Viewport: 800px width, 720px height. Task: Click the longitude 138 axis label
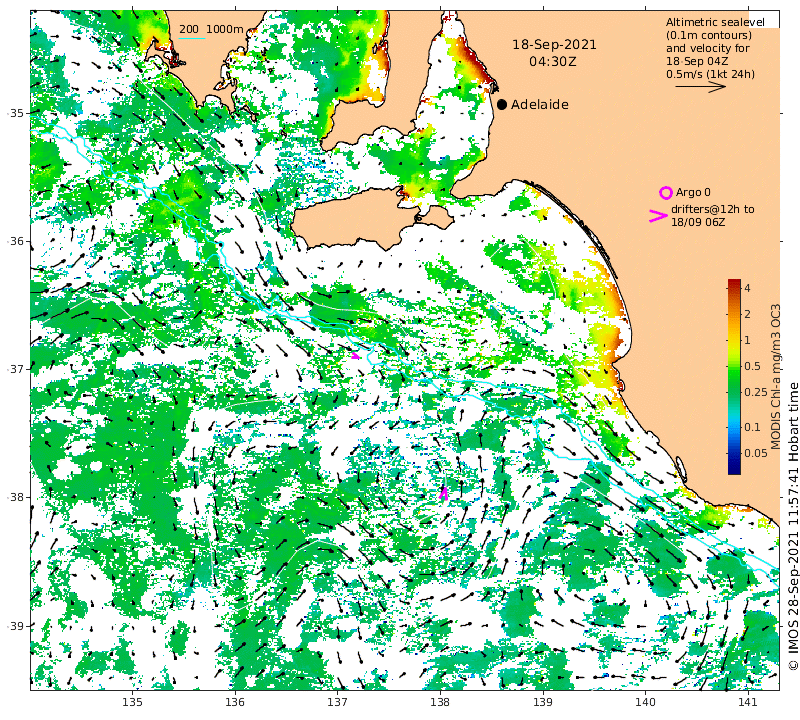coord(440,702)
